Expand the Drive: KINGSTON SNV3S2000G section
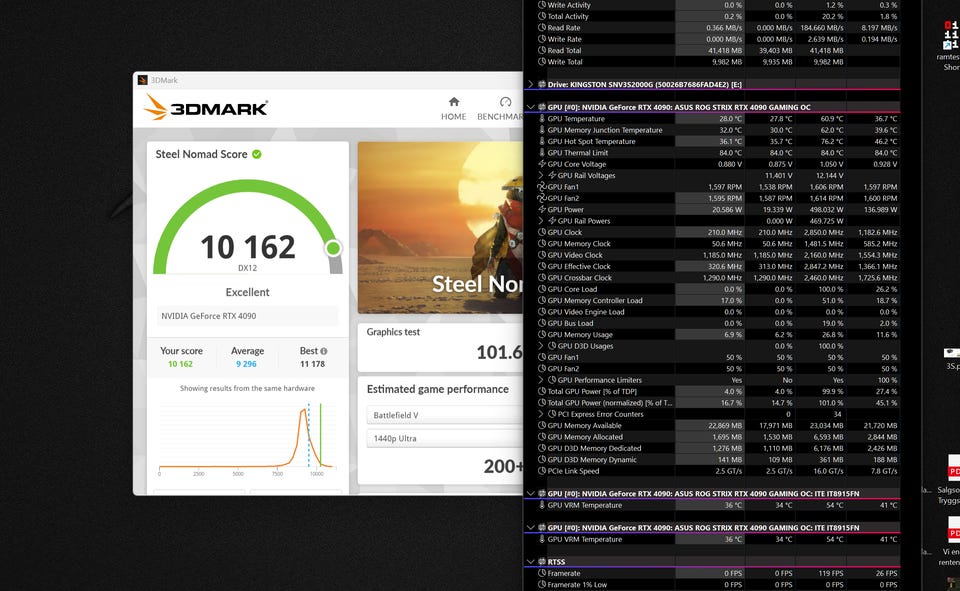Image resolution: width=960 pixels, height=591 pixels. [x=531, y=85]
